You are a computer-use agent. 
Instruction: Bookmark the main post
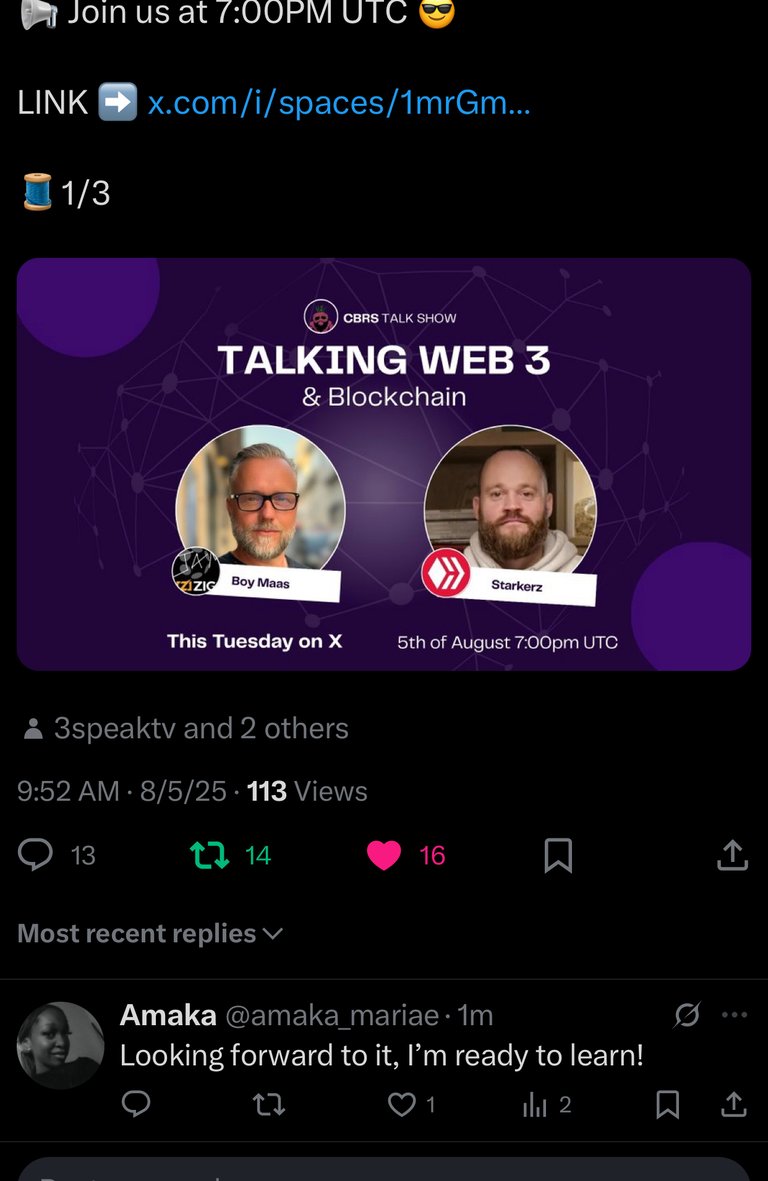(x=559, y=856)
